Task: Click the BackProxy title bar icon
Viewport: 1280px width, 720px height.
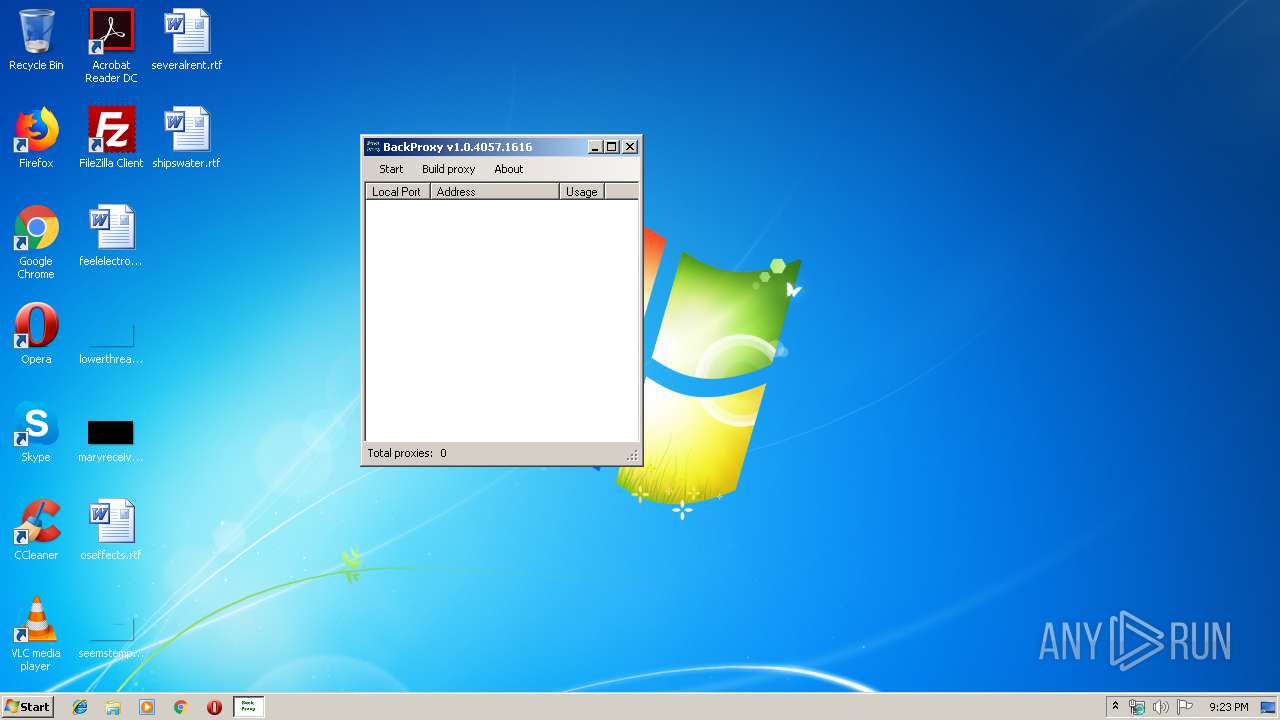Action: tap(372, 147)
